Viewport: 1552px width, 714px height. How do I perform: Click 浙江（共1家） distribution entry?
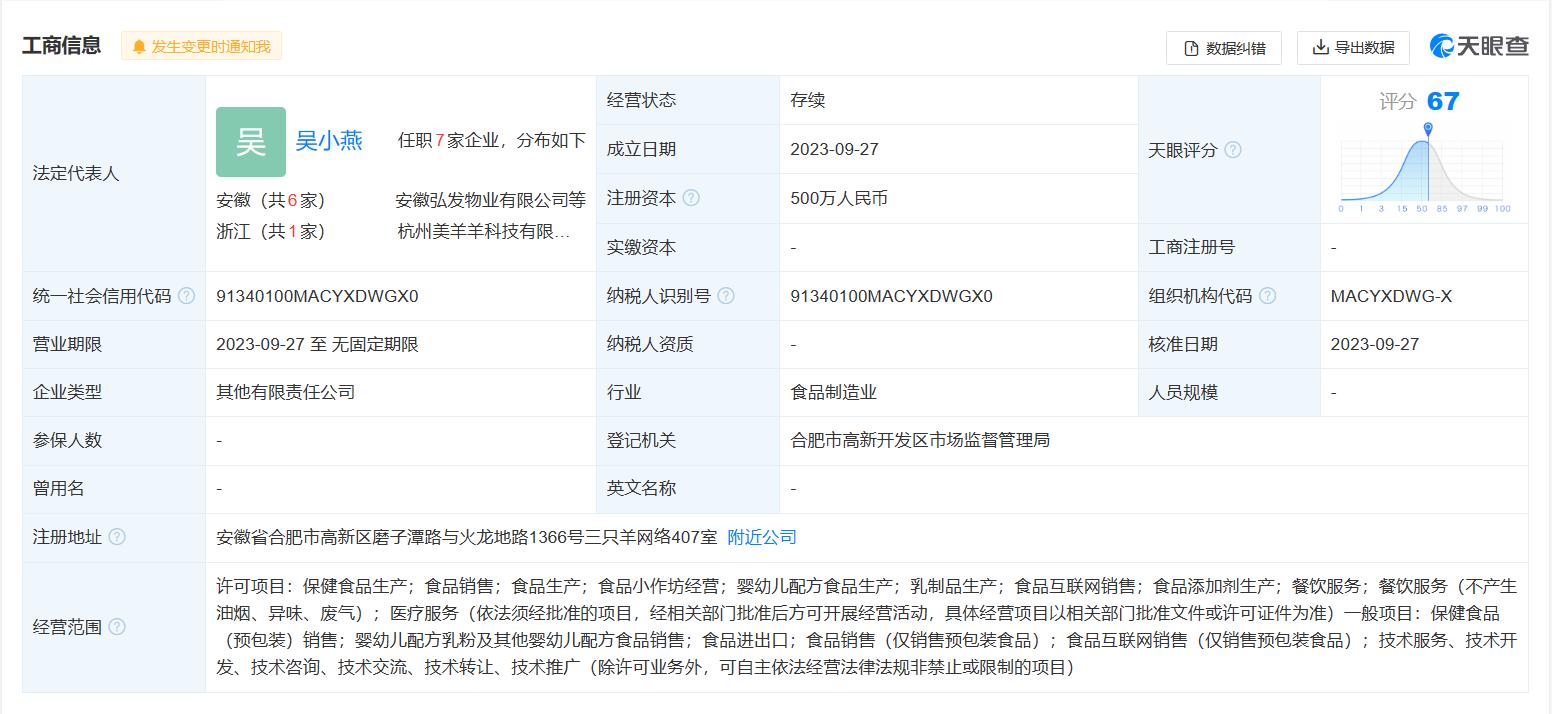click(271, 231)
